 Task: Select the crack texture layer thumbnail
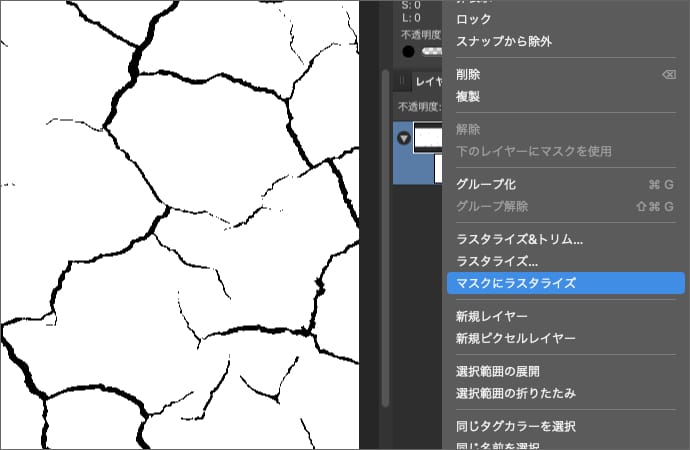(427, 138)
